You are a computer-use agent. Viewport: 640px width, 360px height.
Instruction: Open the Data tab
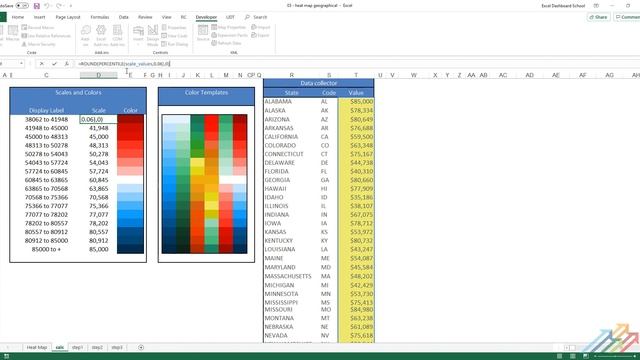[123, 17]
